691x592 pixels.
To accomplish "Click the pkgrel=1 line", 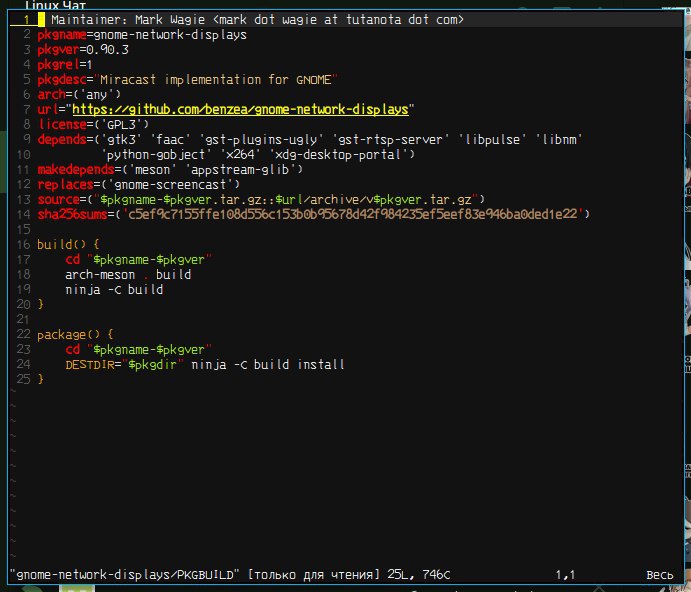I will (x=65, y=65).
